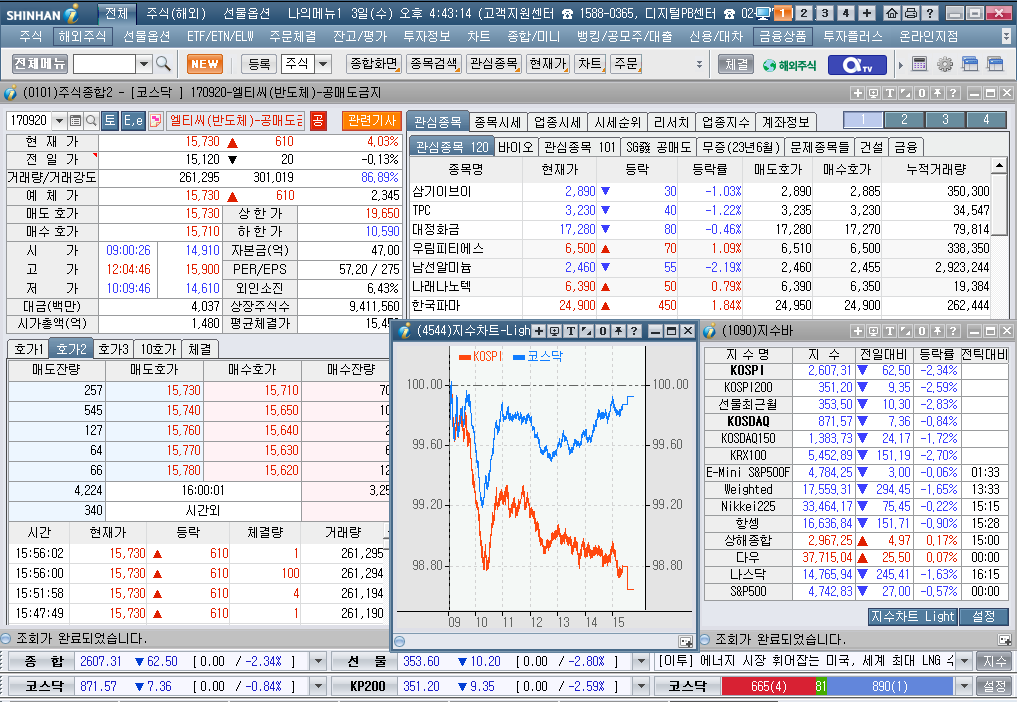Image resolution: width=1017 pixels, height=702 pixels.
Task: Open help with the title bar question mark
Action: (929, 13)
